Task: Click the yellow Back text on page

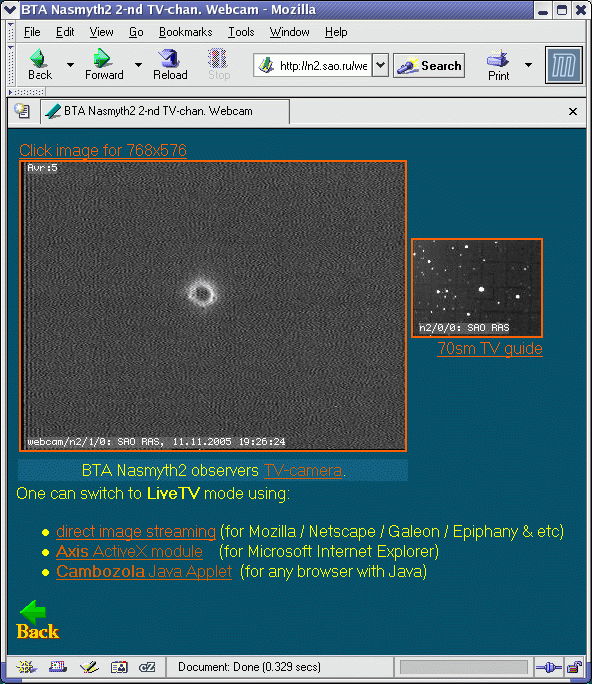Action: pos(38,632)
